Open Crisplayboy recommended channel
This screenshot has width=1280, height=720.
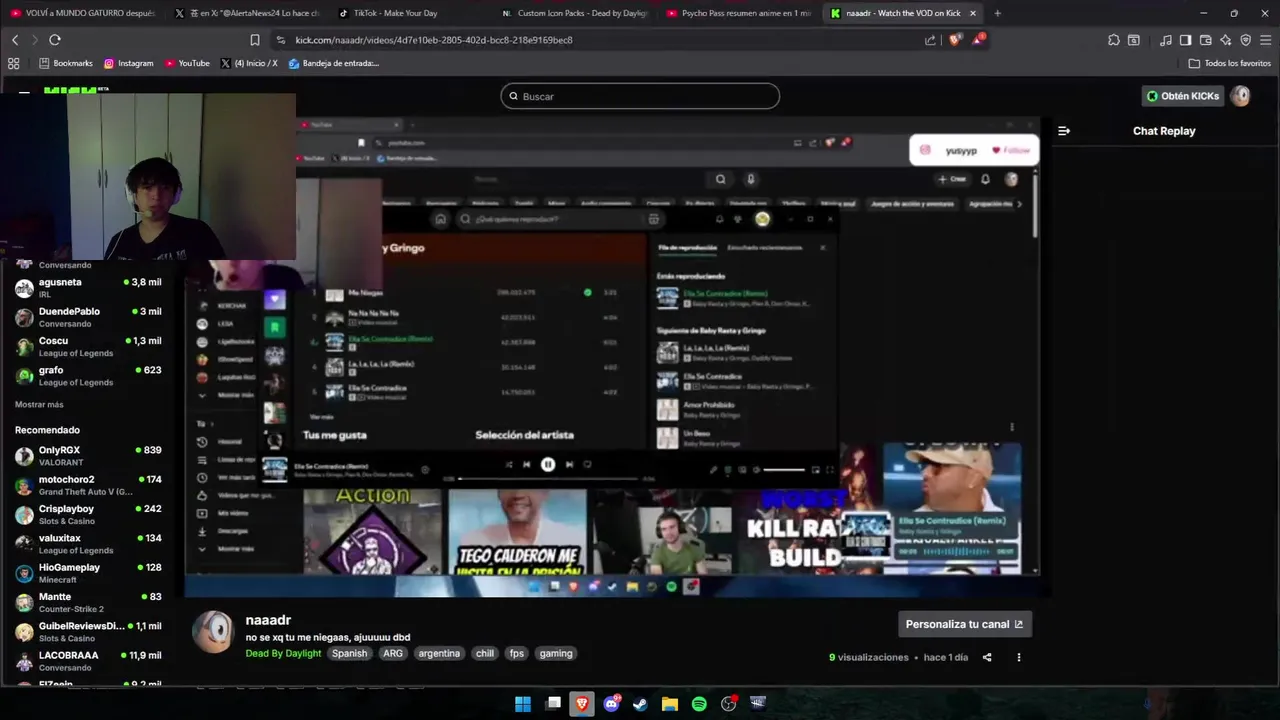click(88, 514)
